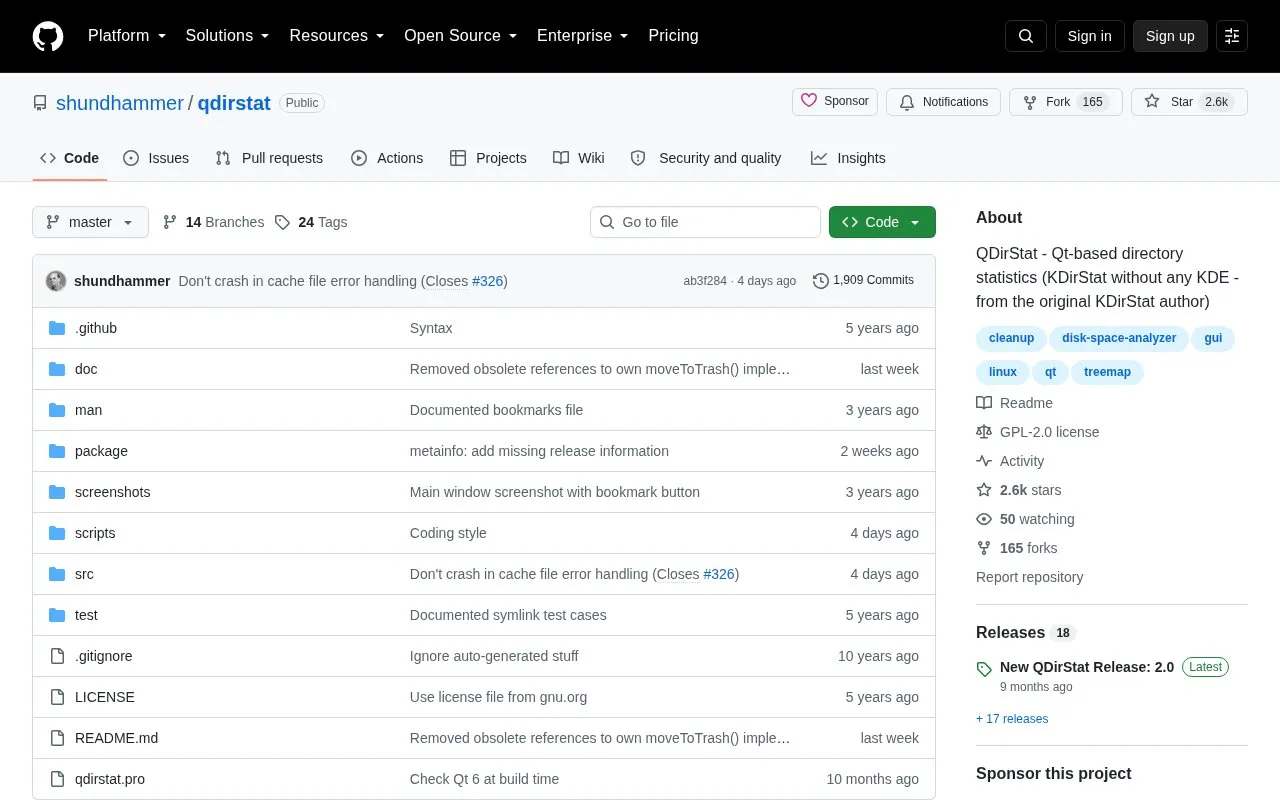Click the GitHub logo icon
The width and height of the screenshot is (1280, 800).
coord(48,36)
